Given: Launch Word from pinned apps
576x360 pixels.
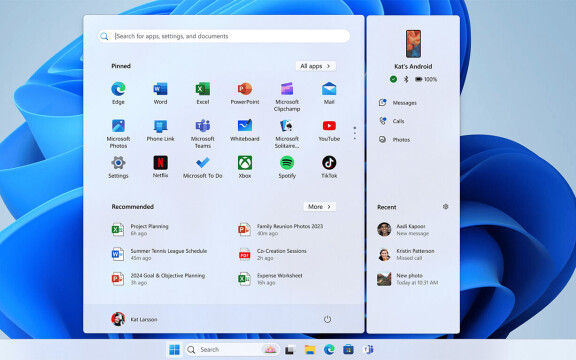Looking at the screenshot, I should click(x=160, y=93).
